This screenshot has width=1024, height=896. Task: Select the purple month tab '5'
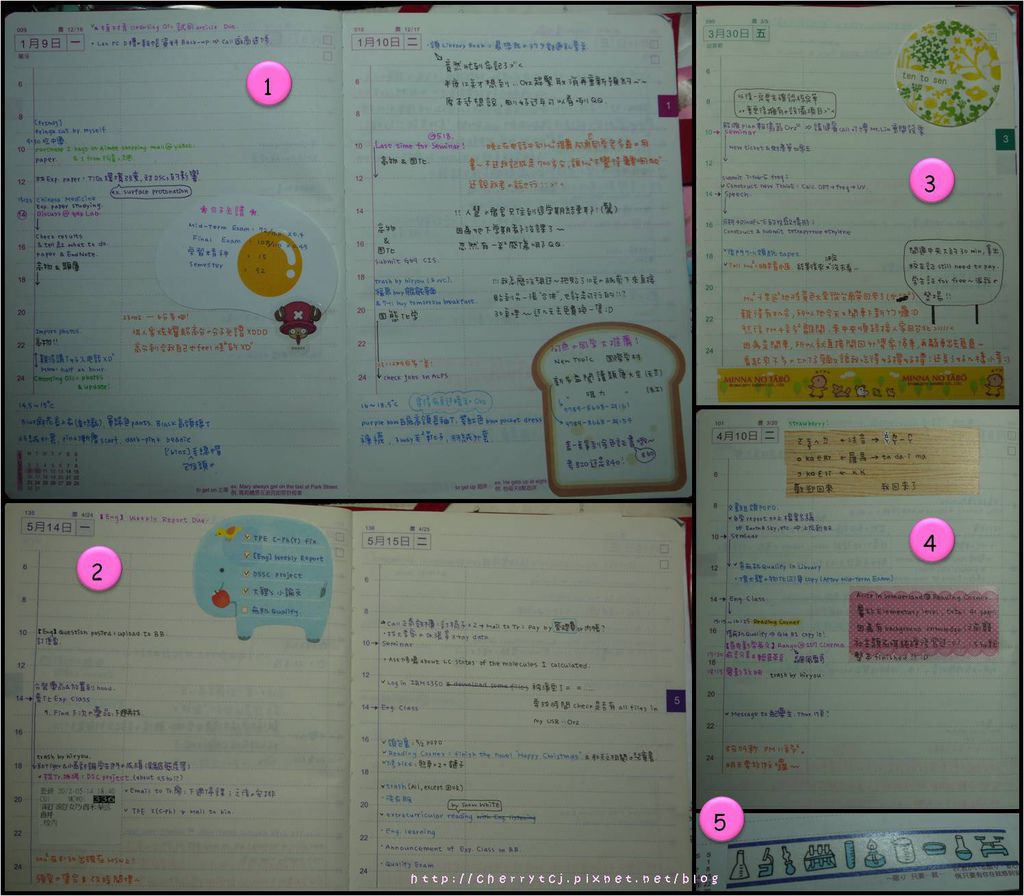676,701
